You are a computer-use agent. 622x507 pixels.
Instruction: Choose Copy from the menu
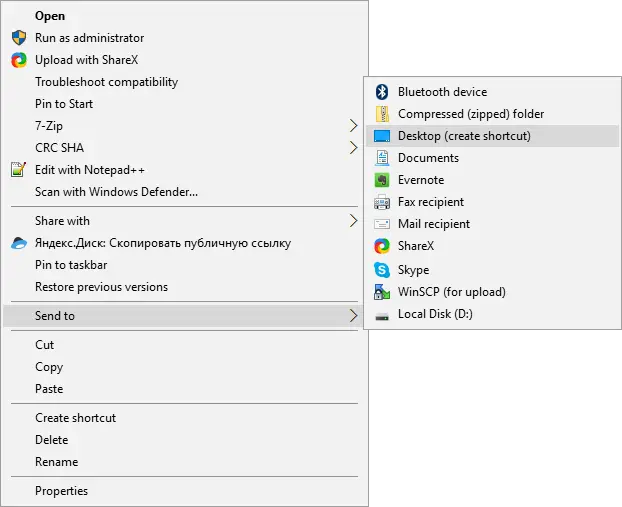(x=184, y=367)
